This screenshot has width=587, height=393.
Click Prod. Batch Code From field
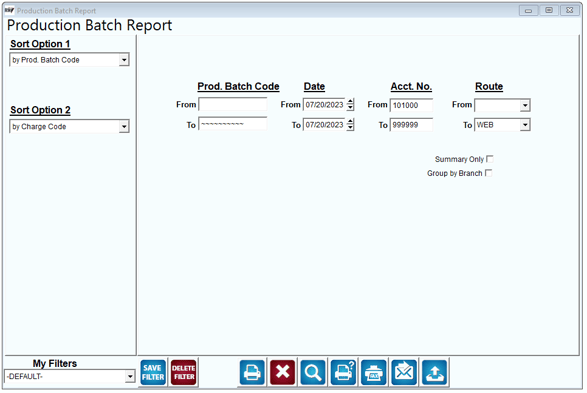233,105
